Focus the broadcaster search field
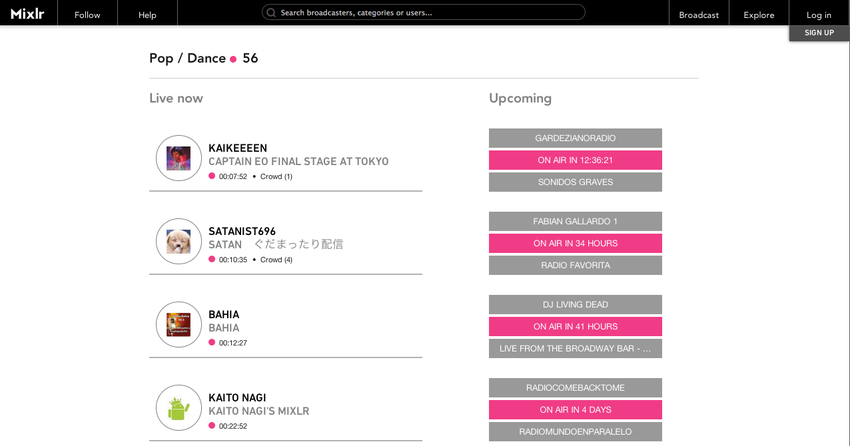850x446 pixels. point(423,12)
